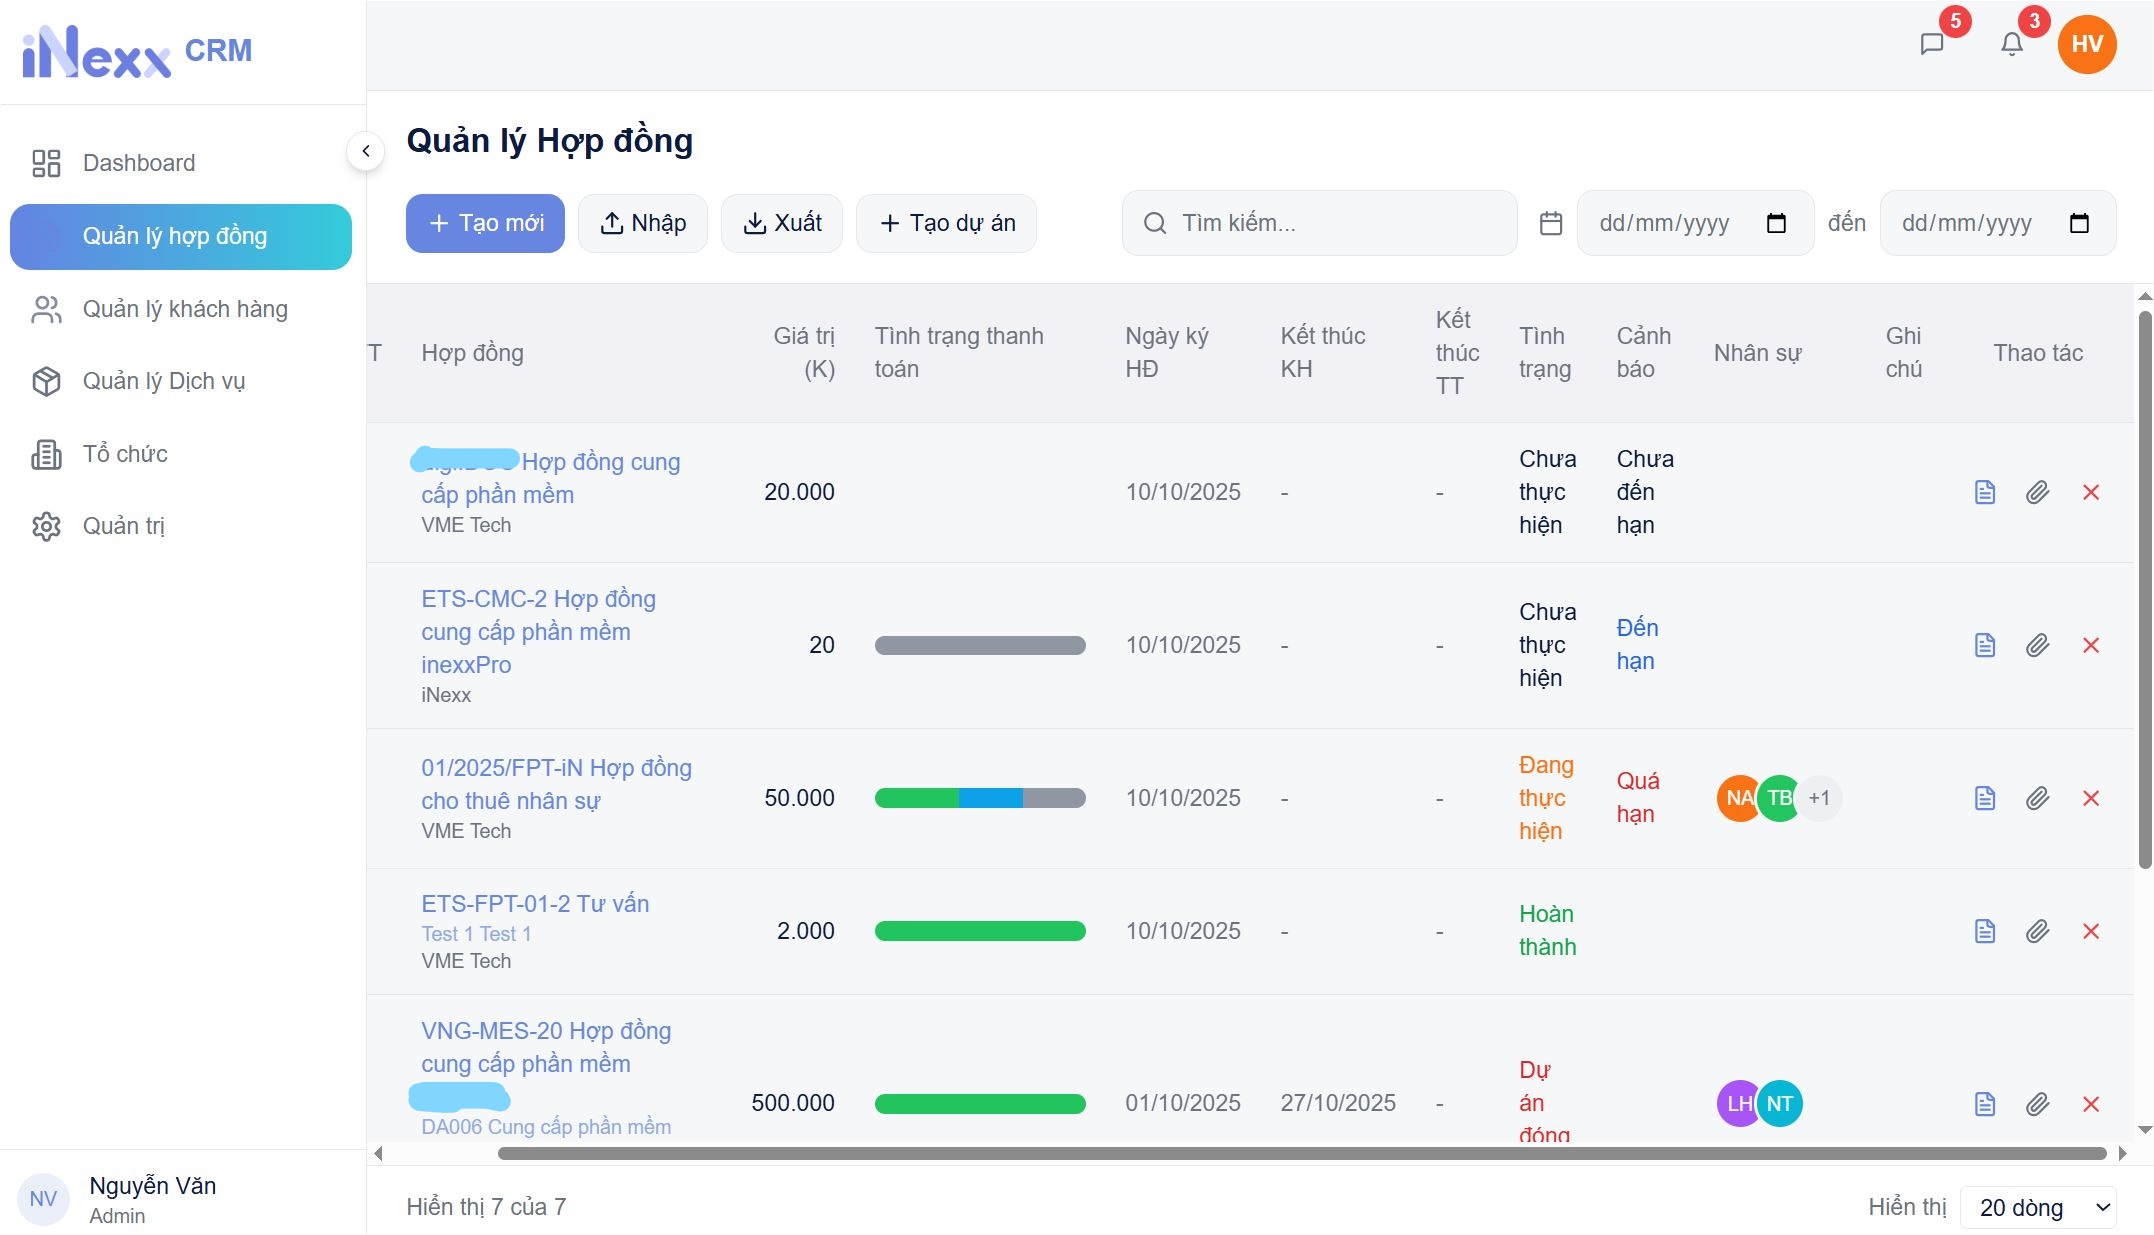
Task: Click the Tạo mới button
Action: (485, 223)
